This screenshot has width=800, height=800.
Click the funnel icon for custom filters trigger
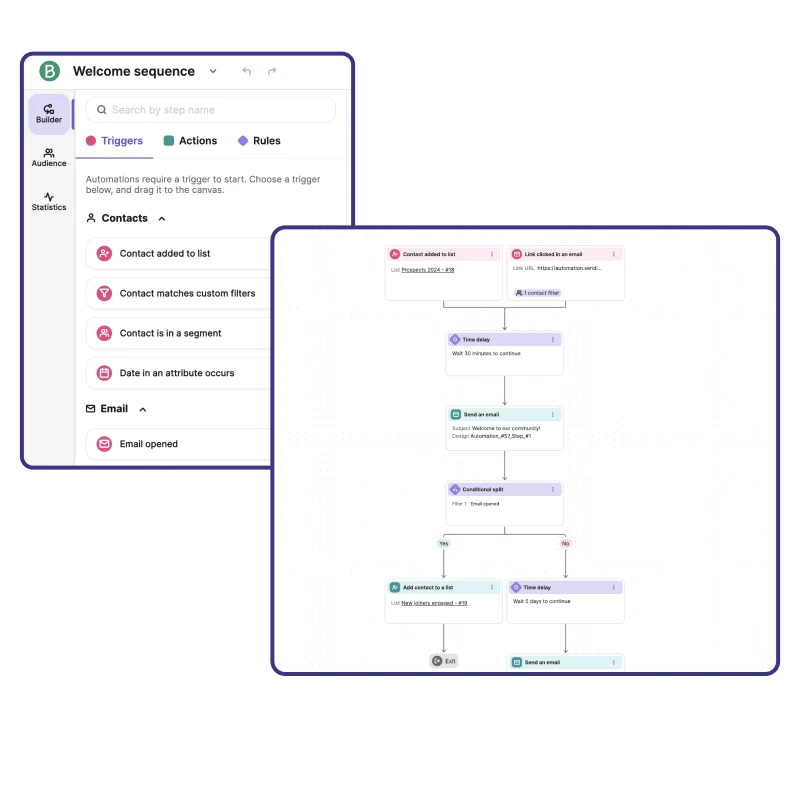click(104, 293)
